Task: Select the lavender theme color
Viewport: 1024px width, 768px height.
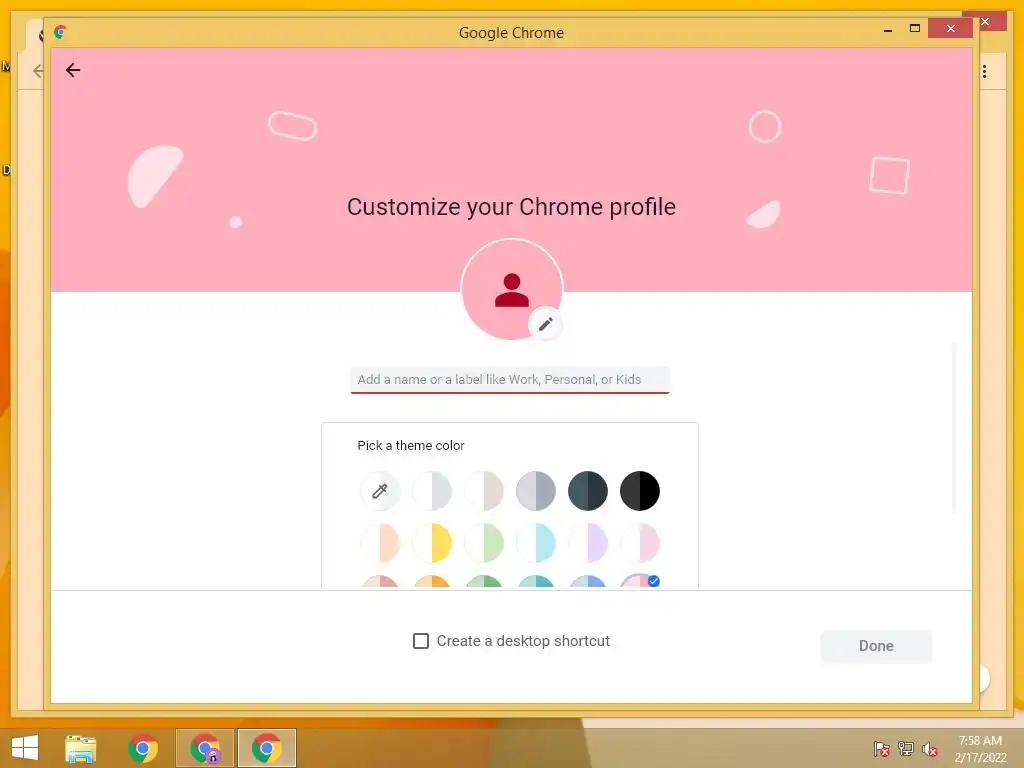Action: (588, 543)
